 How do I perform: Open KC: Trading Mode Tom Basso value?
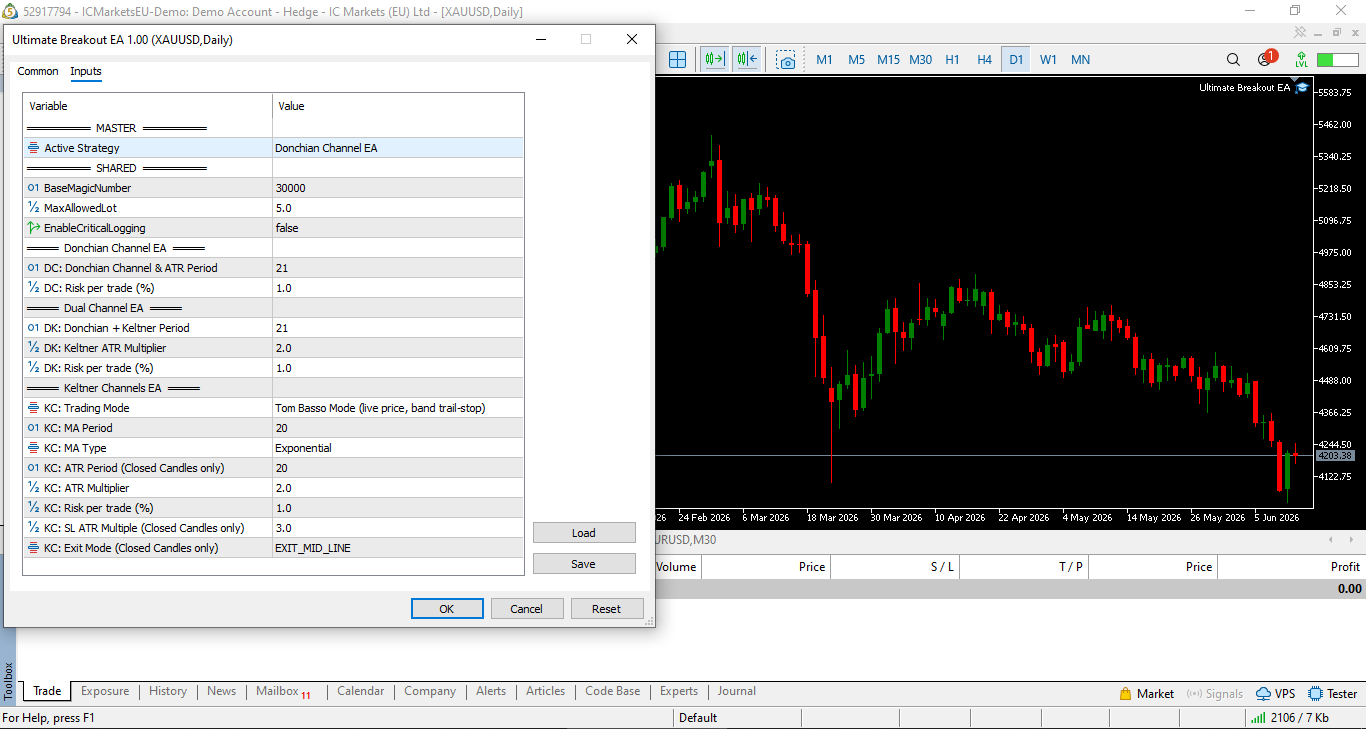click(398, 408)
